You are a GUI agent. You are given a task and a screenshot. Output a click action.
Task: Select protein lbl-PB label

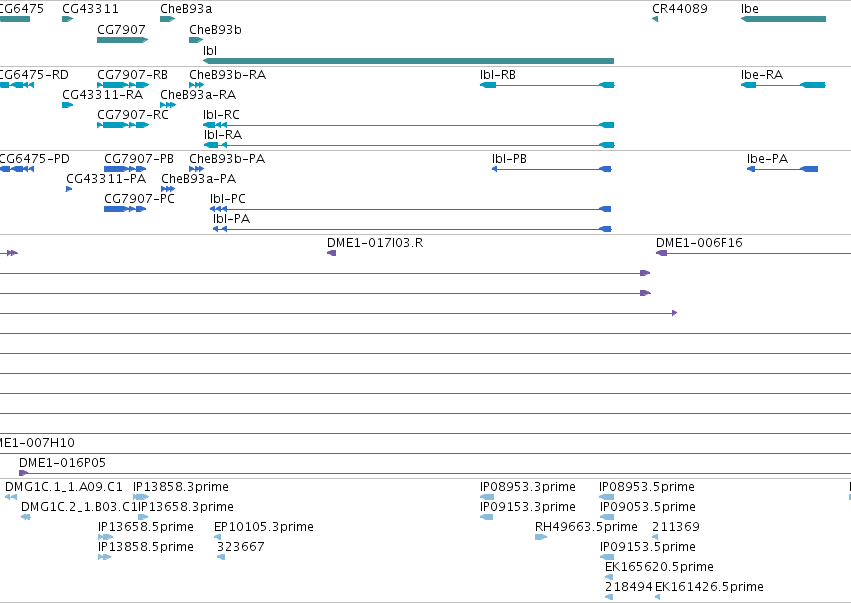tap(510, 159)
